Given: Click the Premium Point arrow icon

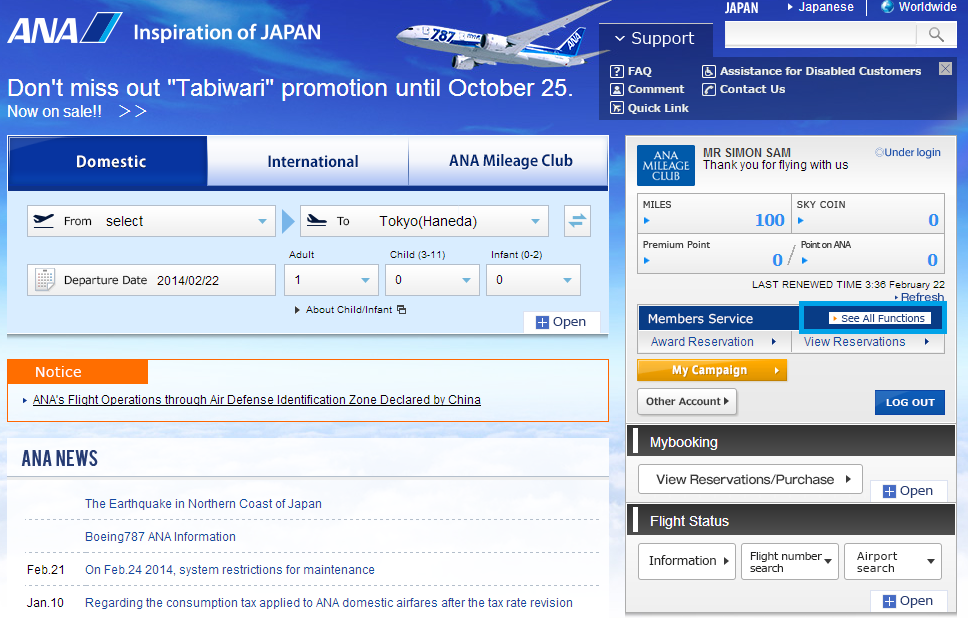Looking at the screenshot, I should [646, 261].
